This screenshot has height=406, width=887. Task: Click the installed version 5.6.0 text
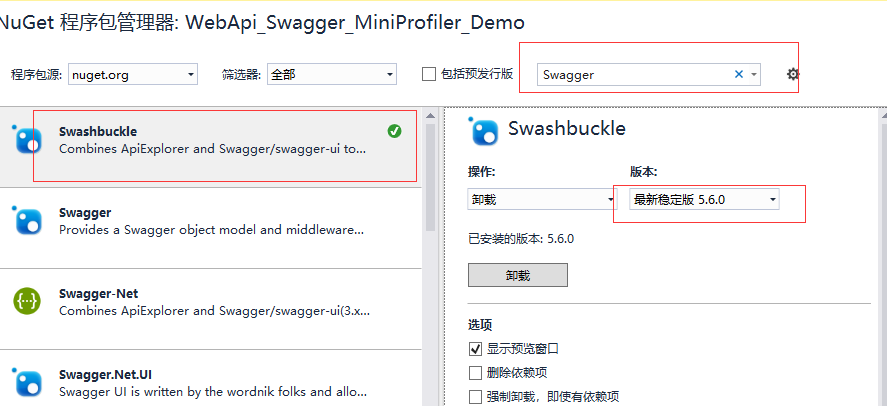point(521,239)
